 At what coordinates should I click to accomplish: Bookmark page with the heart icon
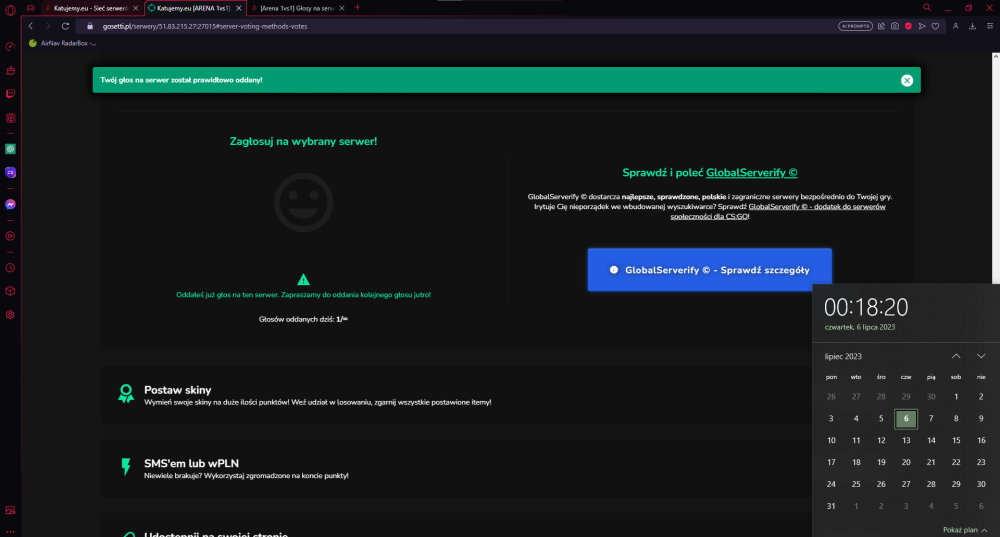pos(936,26)
